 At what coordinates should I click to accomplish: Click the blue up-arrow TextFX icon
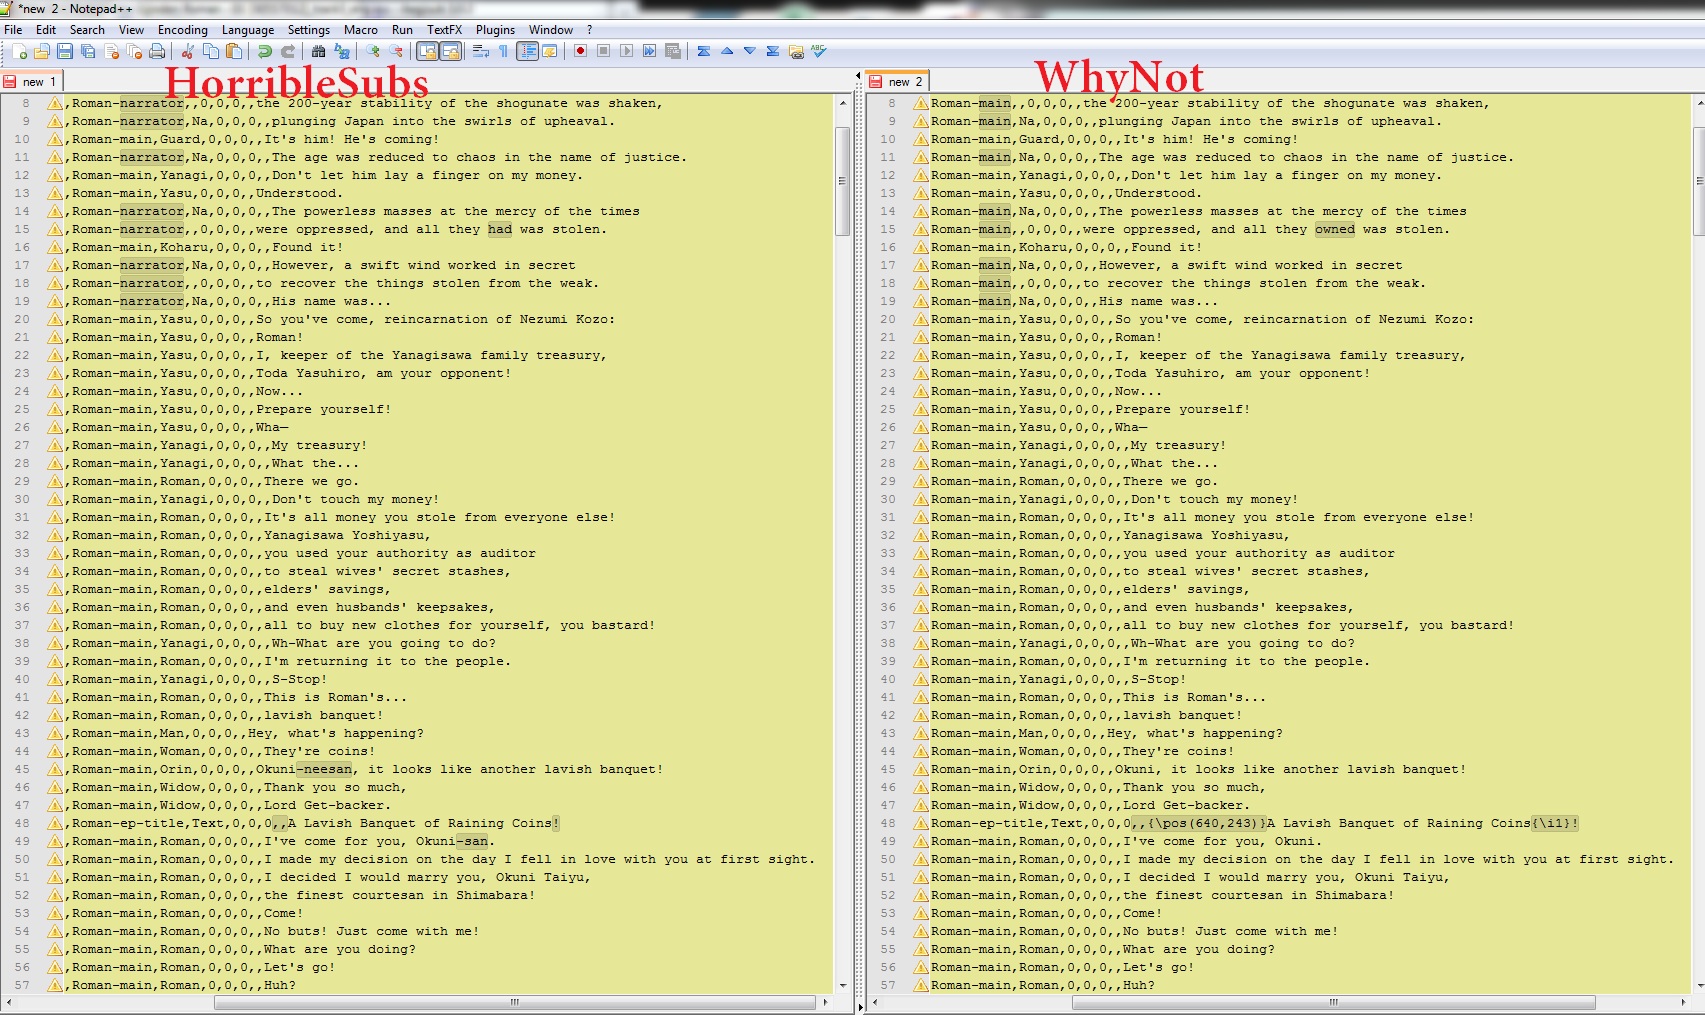(727, 51)
